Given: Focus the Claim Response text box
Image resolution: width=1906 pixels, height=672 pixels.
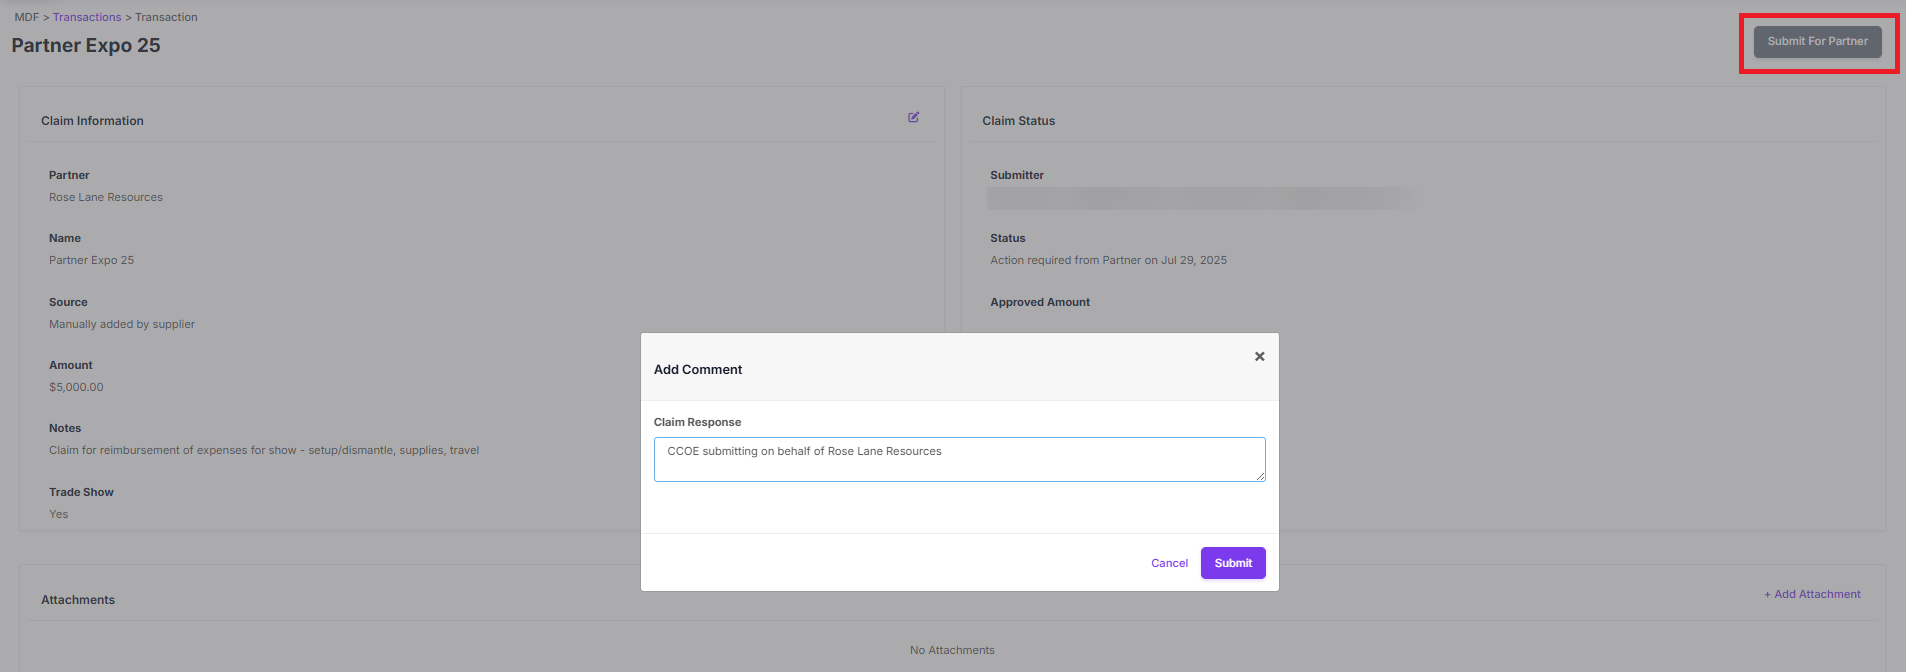Looking at the screenshot, I should [958, 459].
